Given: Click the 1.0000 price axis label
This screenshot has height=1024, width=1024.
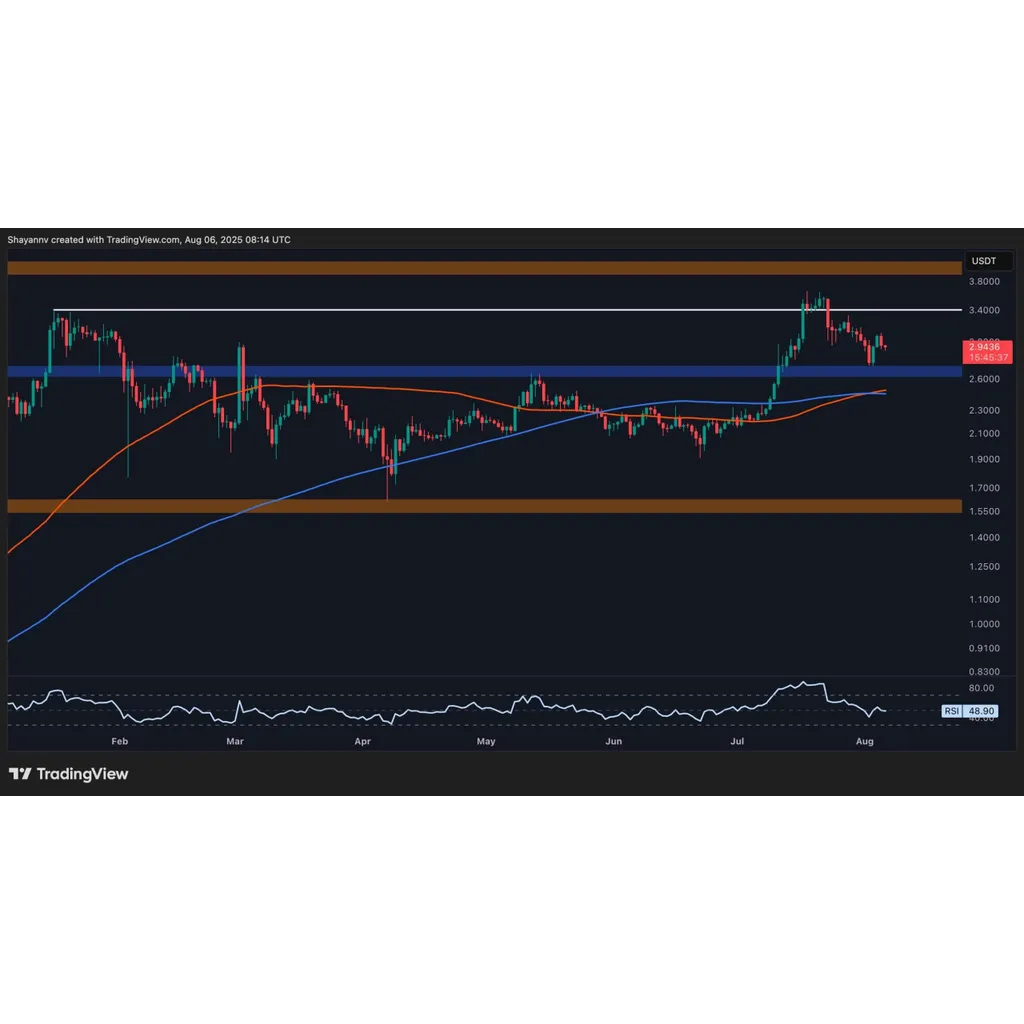Looking at the screenshot, I should pyautogui.click(x=984, y=624).
